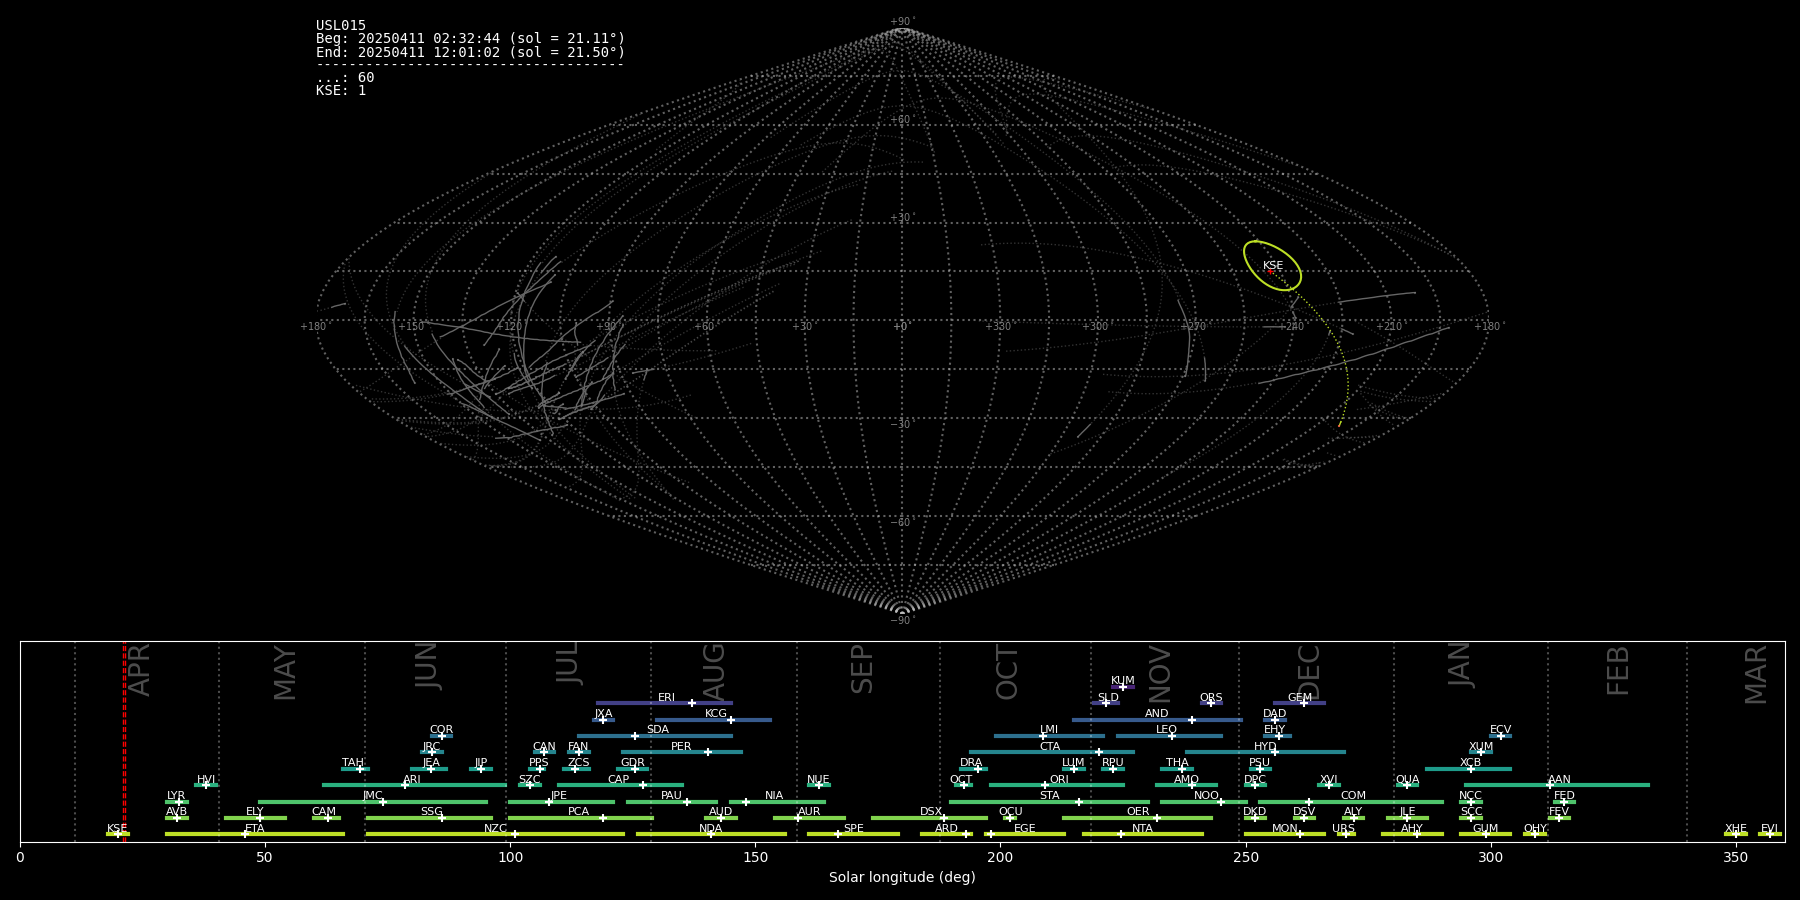
Task: Click the APR month label
Action: pyautogui.click(x=139, y=670)
